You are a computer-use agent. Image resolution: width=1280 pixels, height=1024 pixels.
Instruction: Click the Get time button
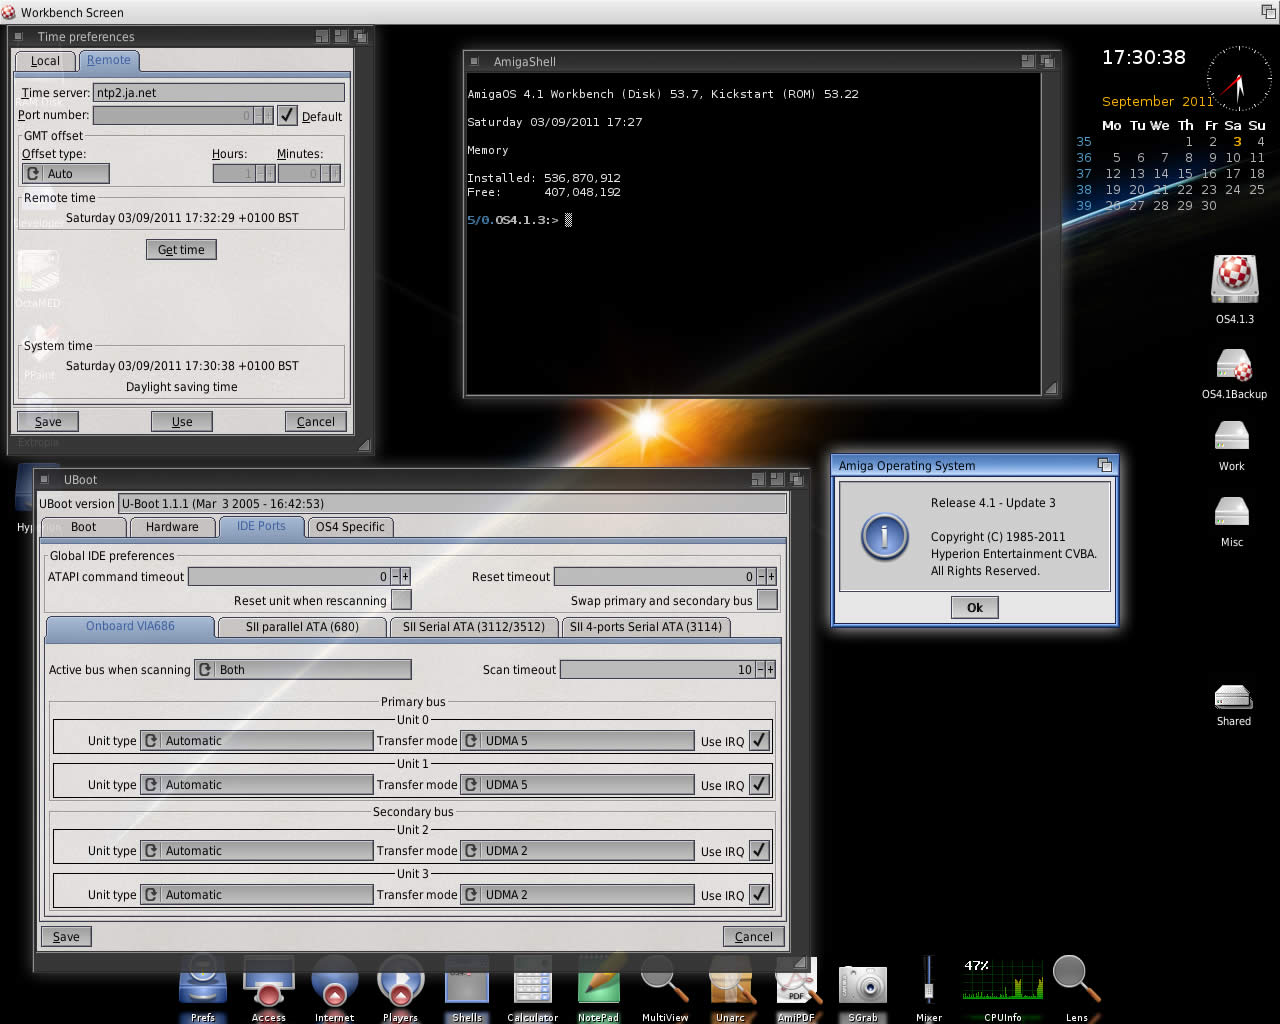coord(181,250)
